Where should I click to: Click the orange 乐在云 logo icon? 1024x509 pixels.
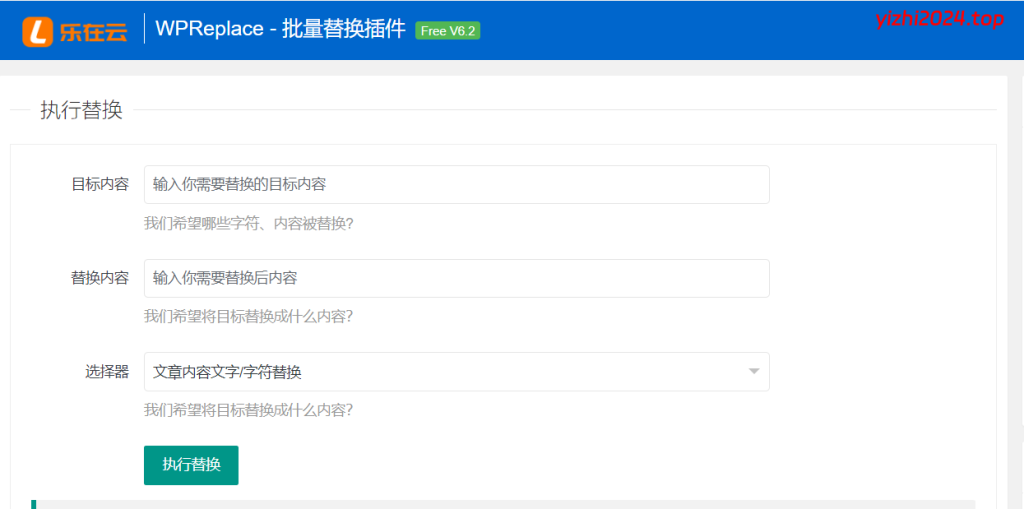38,31
